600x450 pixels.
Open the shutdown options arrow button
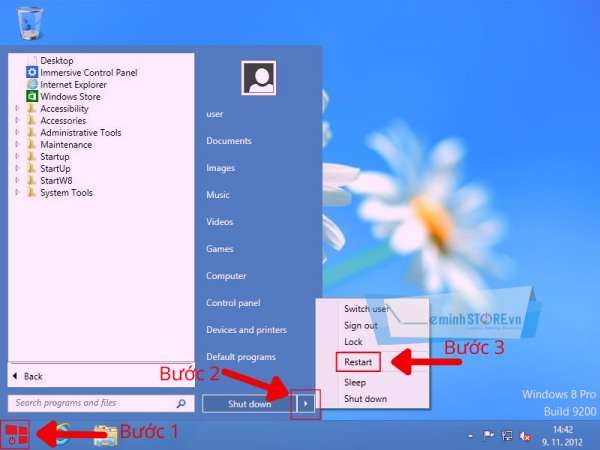(x=306, y=404)
